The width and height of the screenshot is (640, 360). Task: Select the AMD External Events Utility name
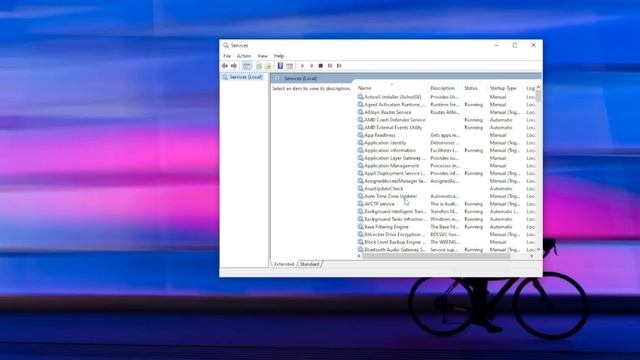click(x=393, y=127)
